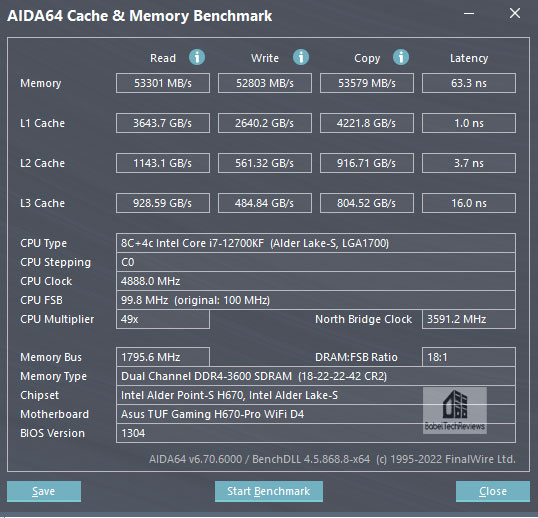538x518 pixels.
Task: Minimize the AIDA64 benchmark window
Action: (469, 14)
